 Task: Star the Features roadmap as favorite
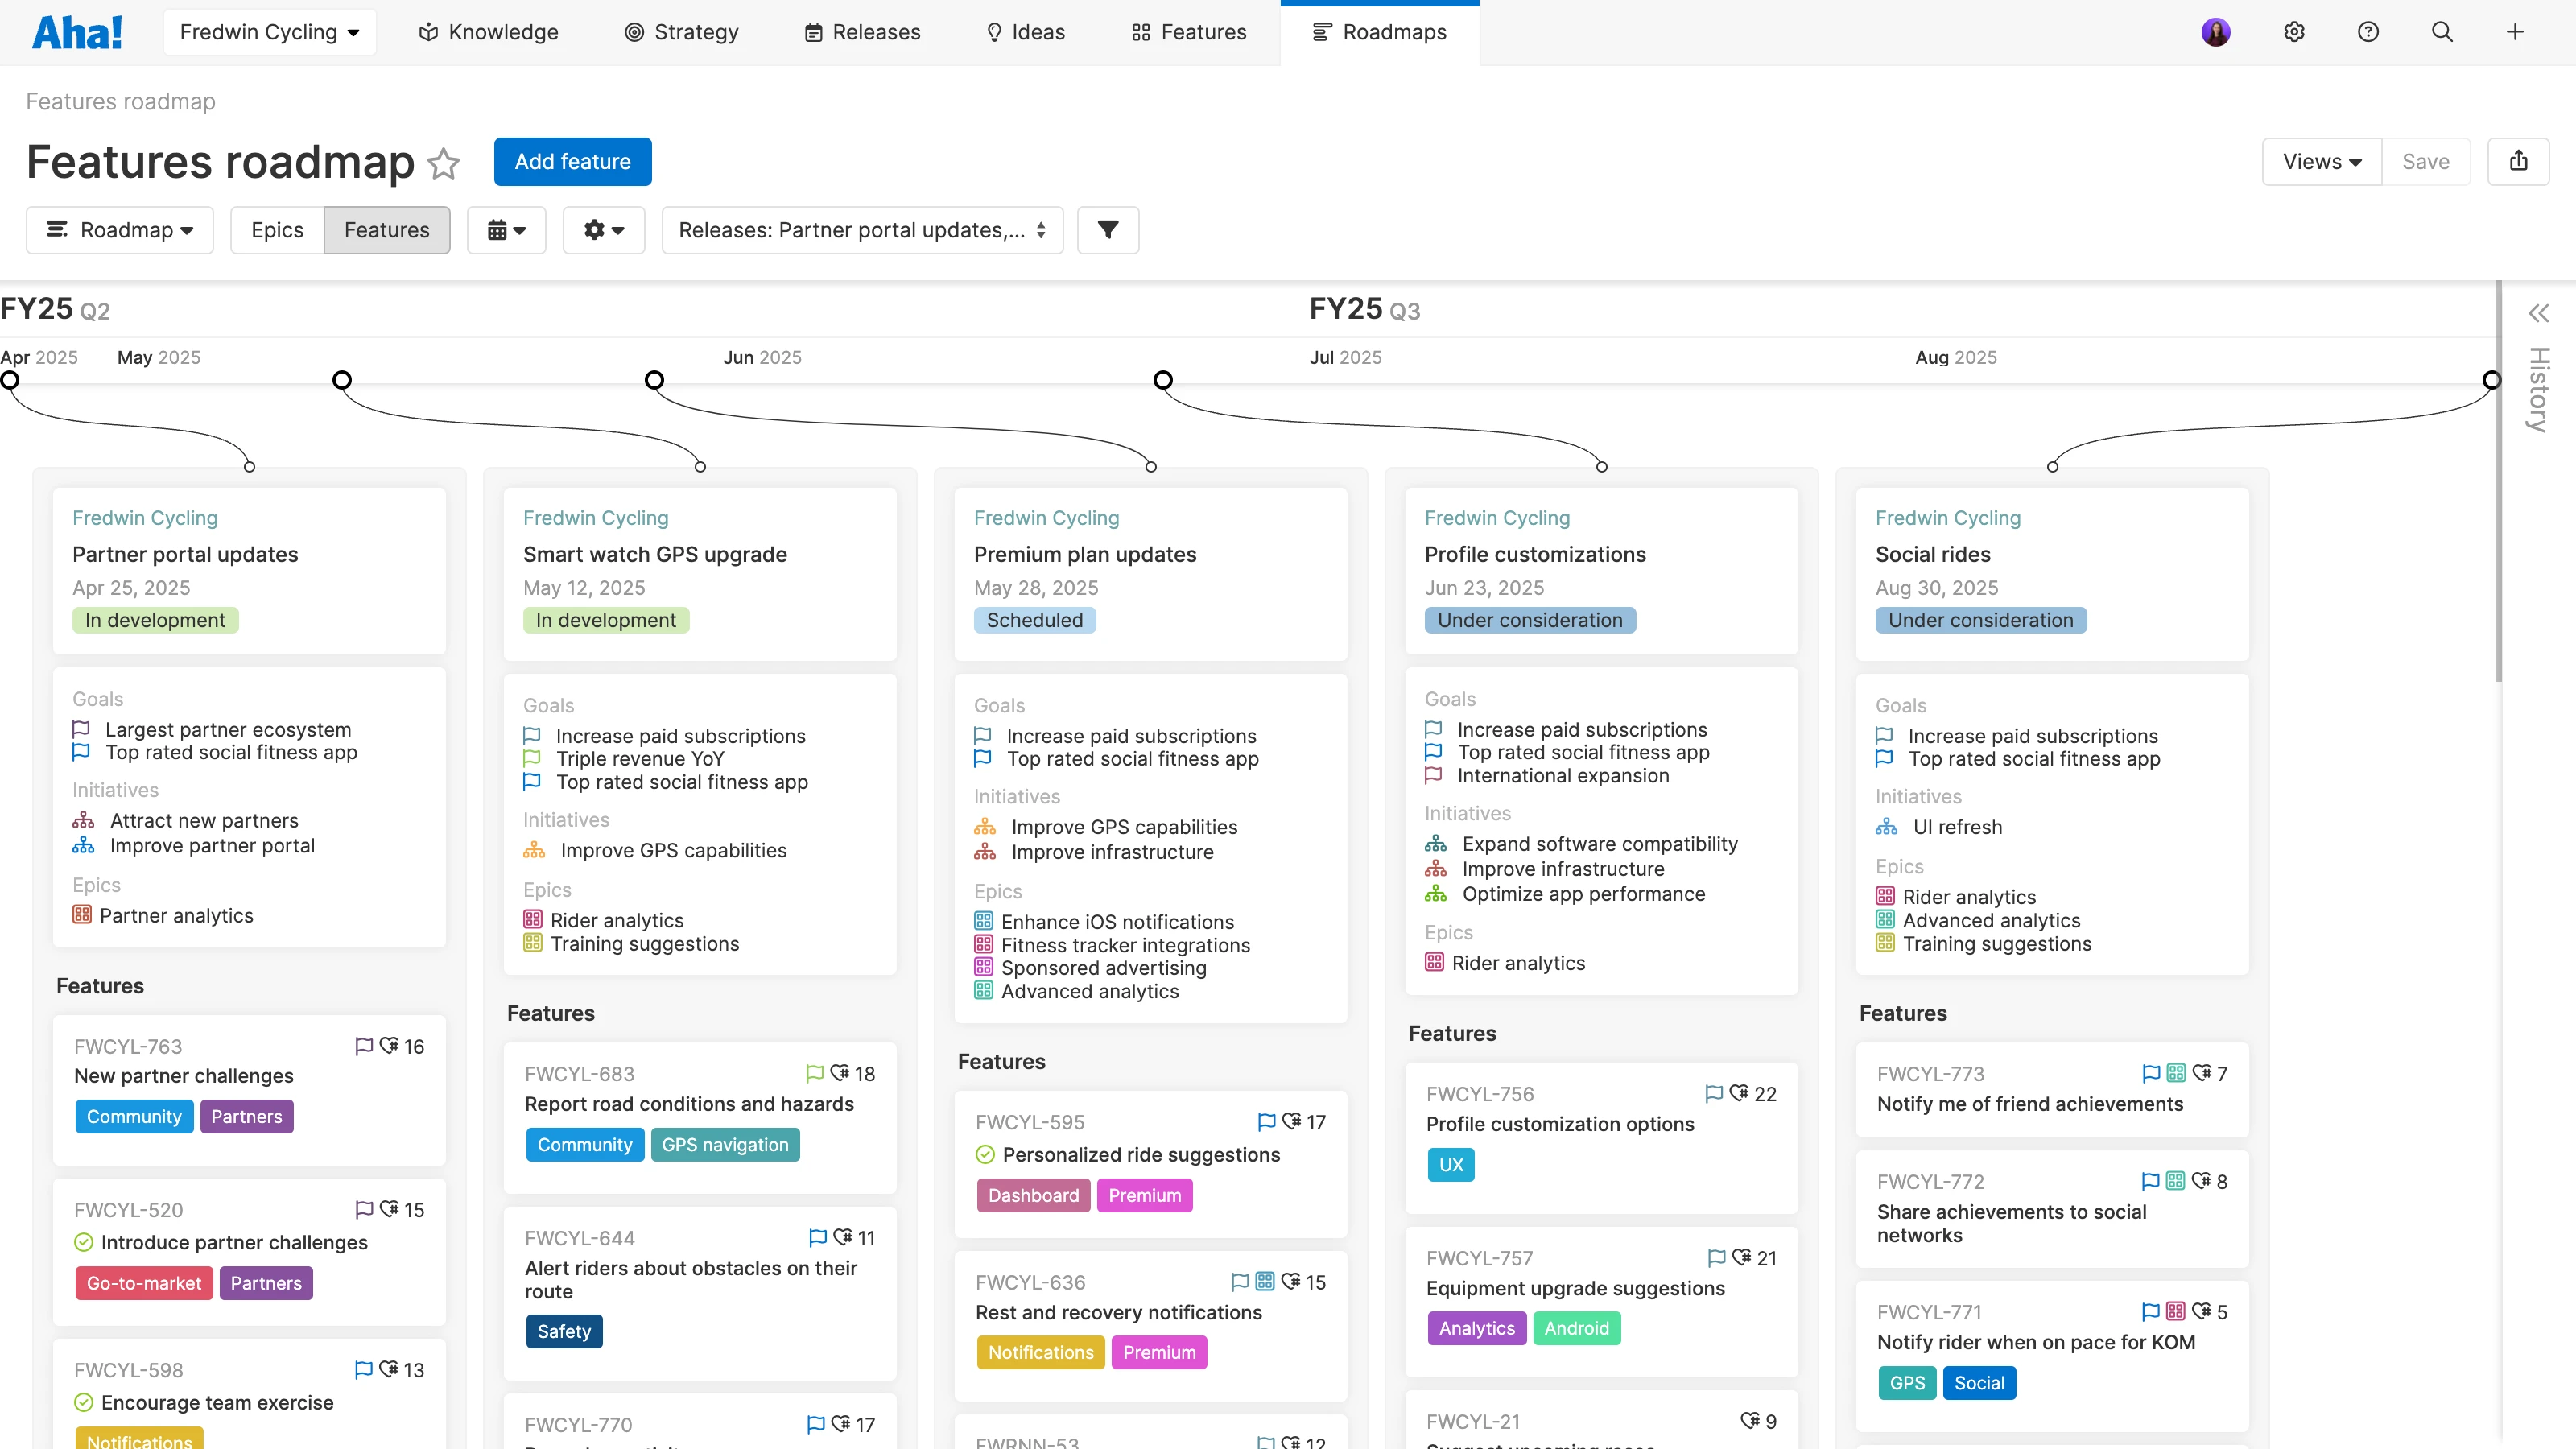tap(443, 163)
